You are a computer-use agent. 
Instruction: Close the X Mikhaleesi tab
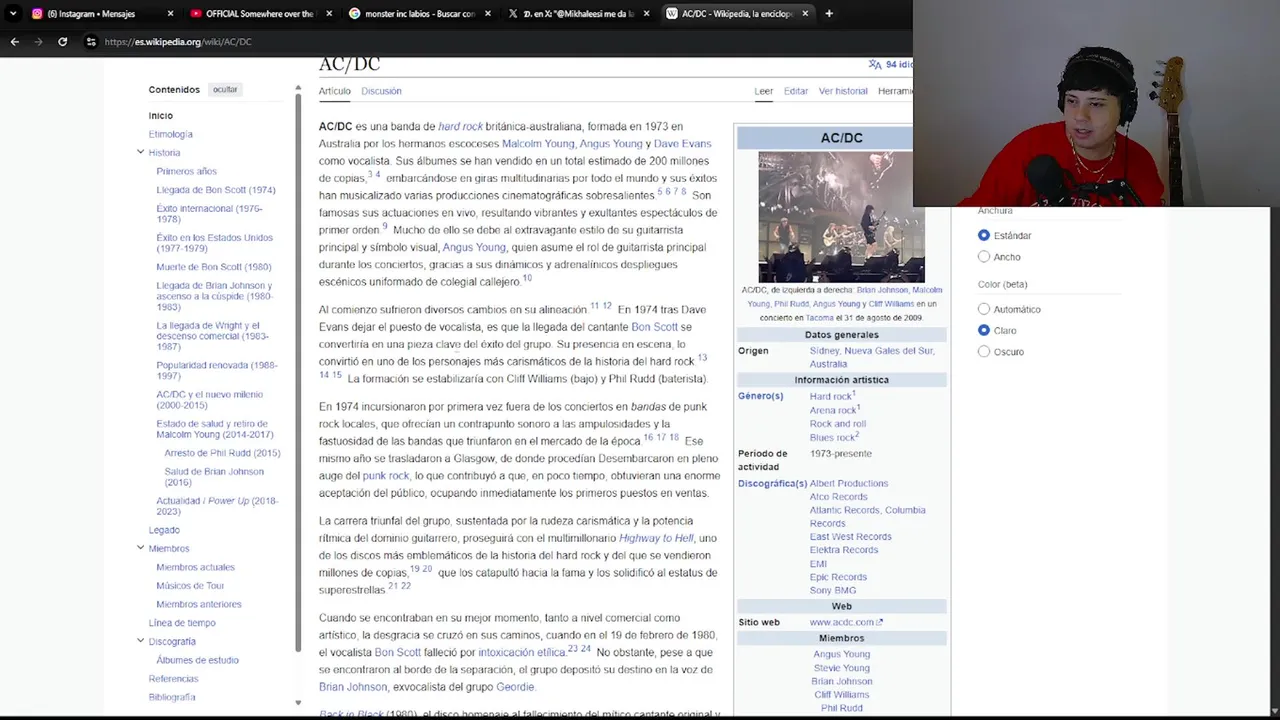click(646, 14)
